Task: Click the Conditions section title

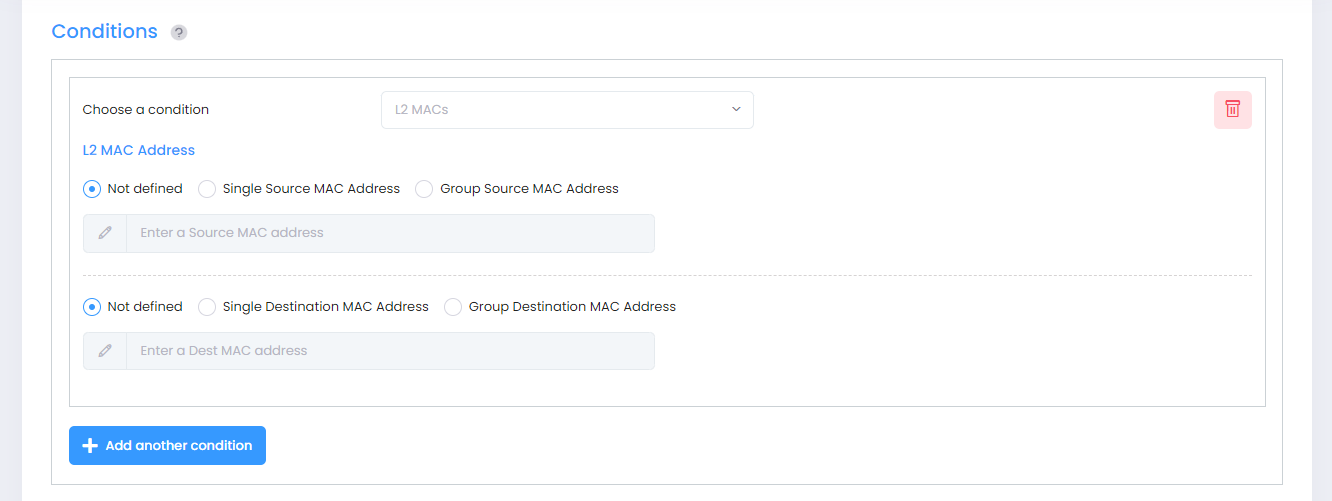Action: pyautogui.click(x=104, y=31)
